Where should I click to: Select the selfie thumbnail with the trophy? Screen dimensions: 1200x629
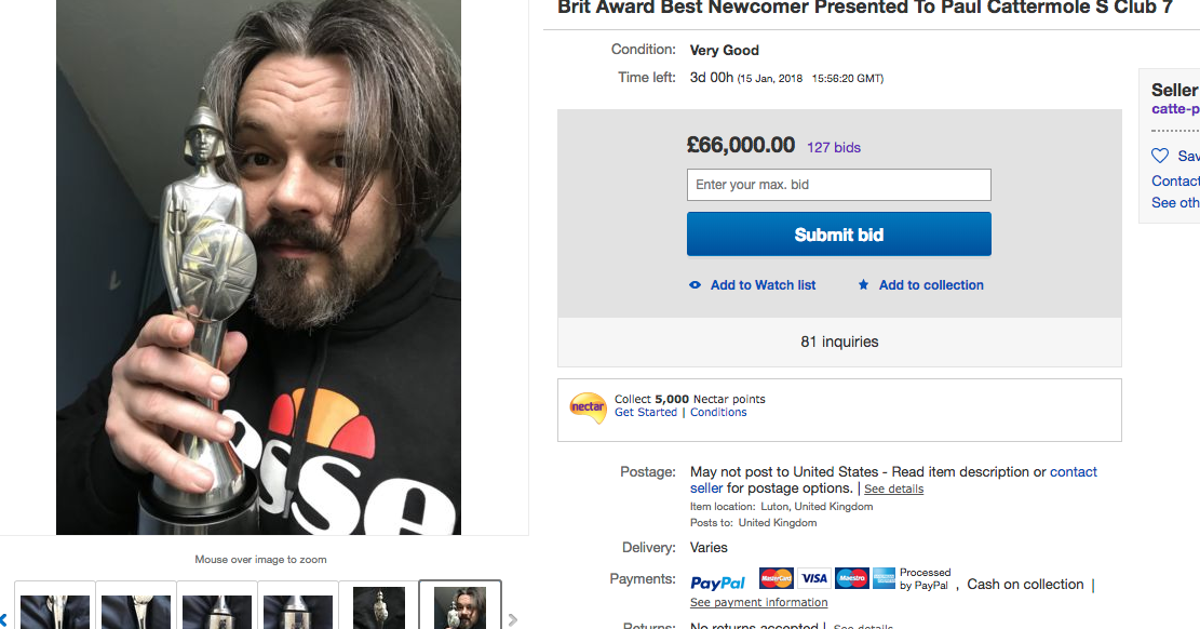[x=459, y=607]
